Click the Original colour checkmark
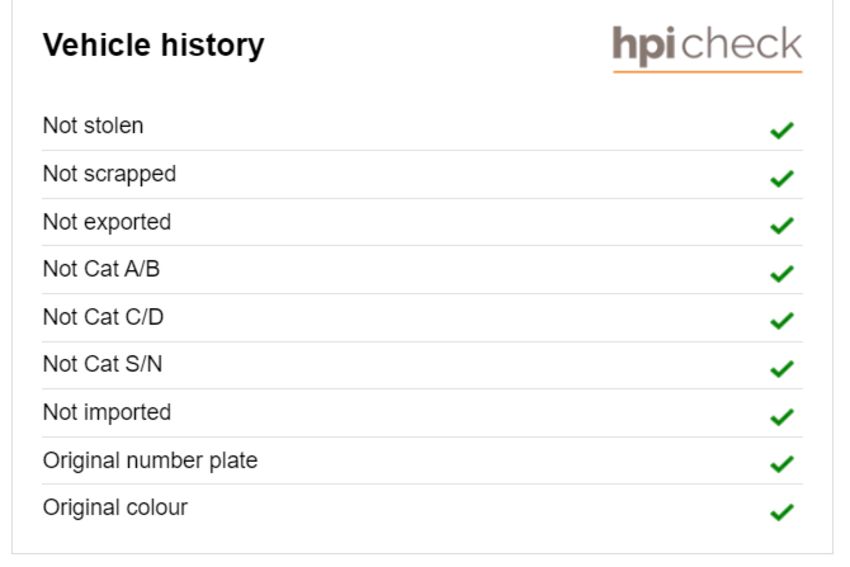Image resolution: width=850 pixels, height=567 pixels. (x=782, y=512)
